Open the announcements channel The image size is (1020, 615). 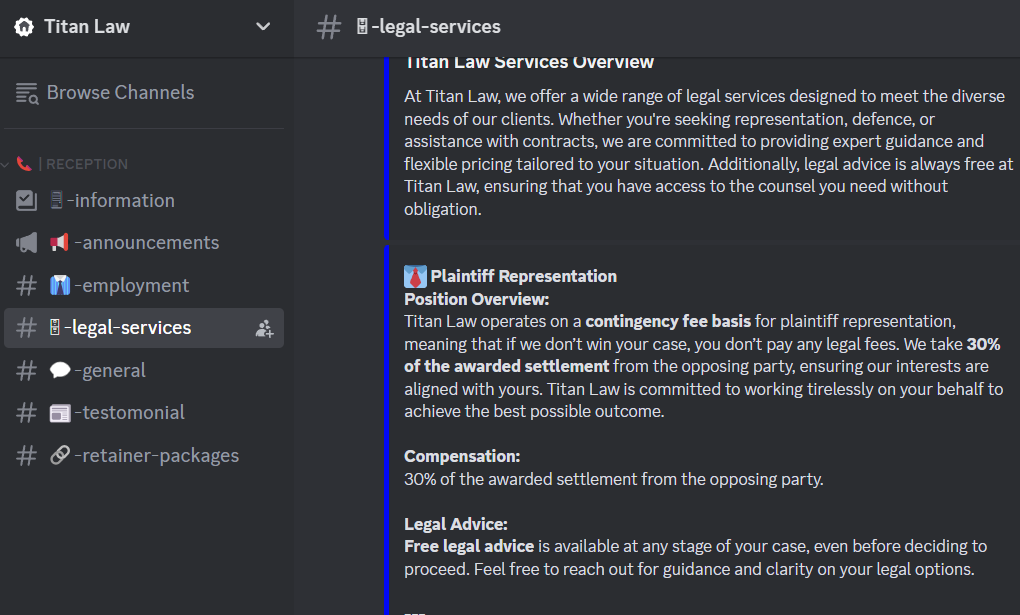[x=144, y=243]
